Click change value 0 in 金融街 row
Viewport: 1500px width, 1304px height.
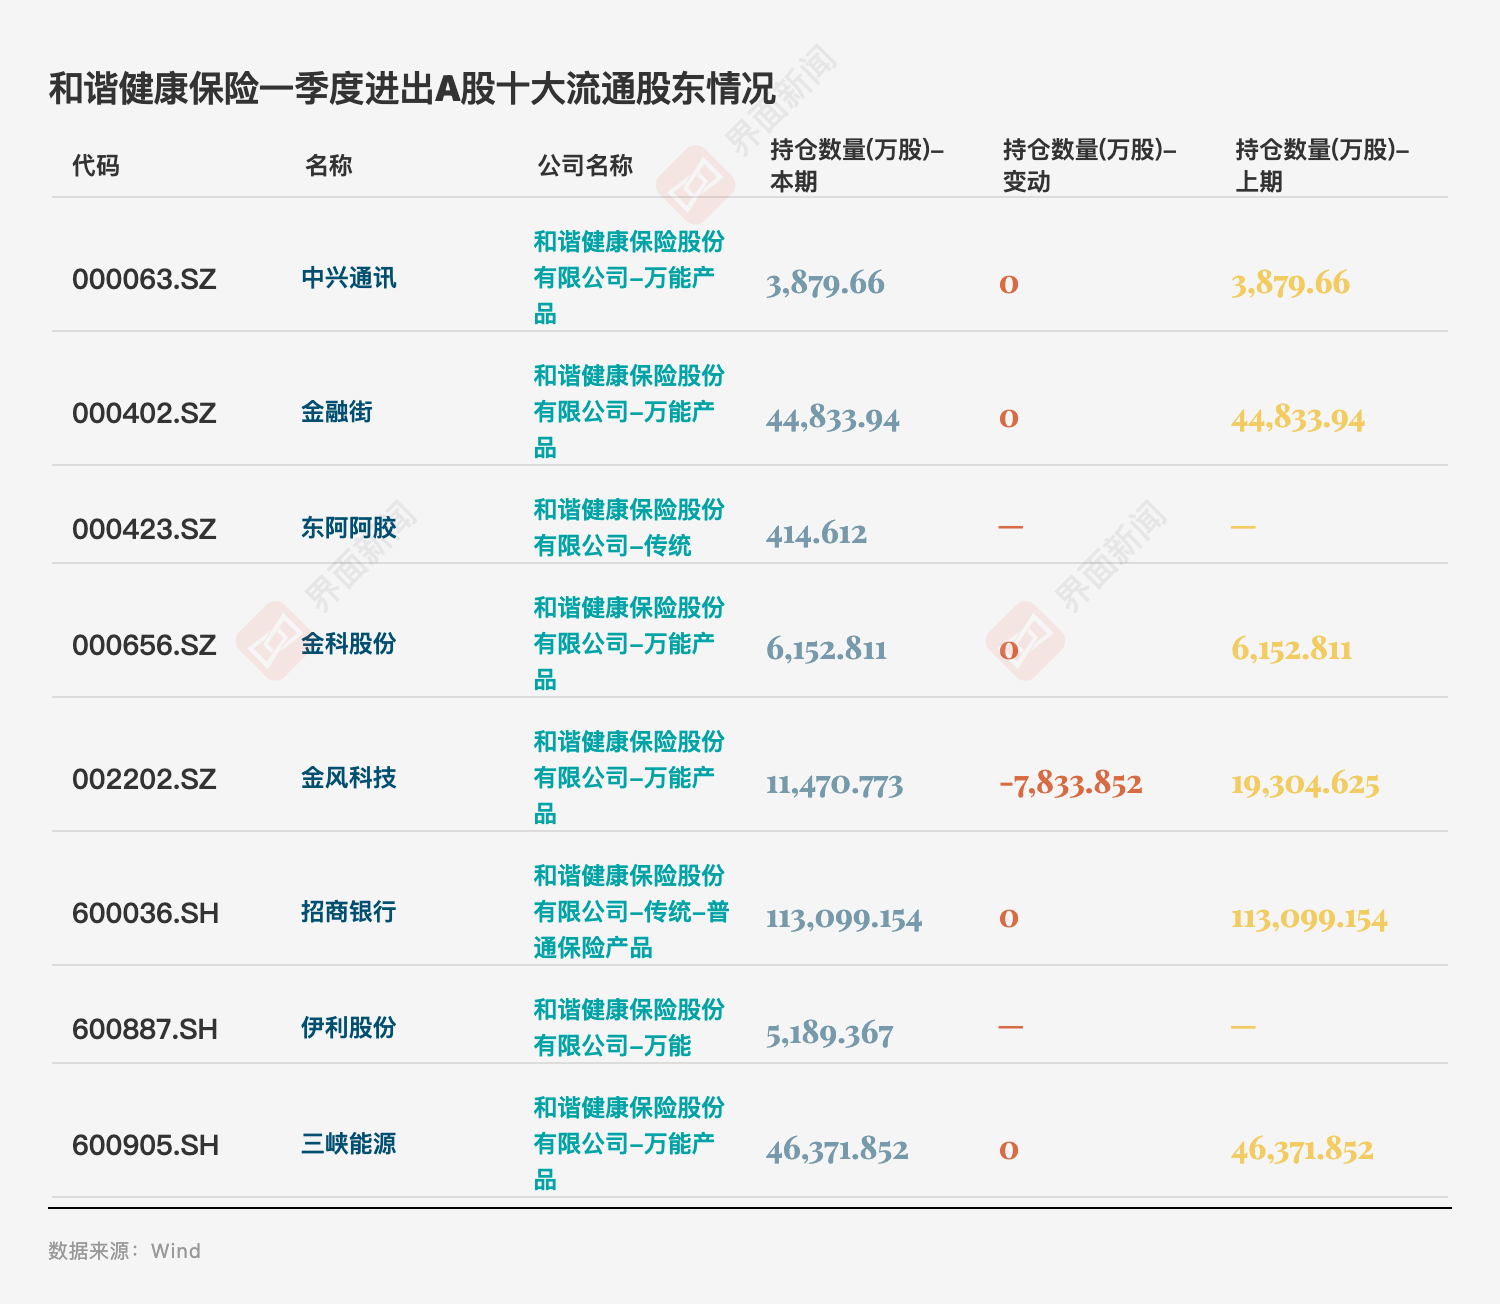[1009, 418]
